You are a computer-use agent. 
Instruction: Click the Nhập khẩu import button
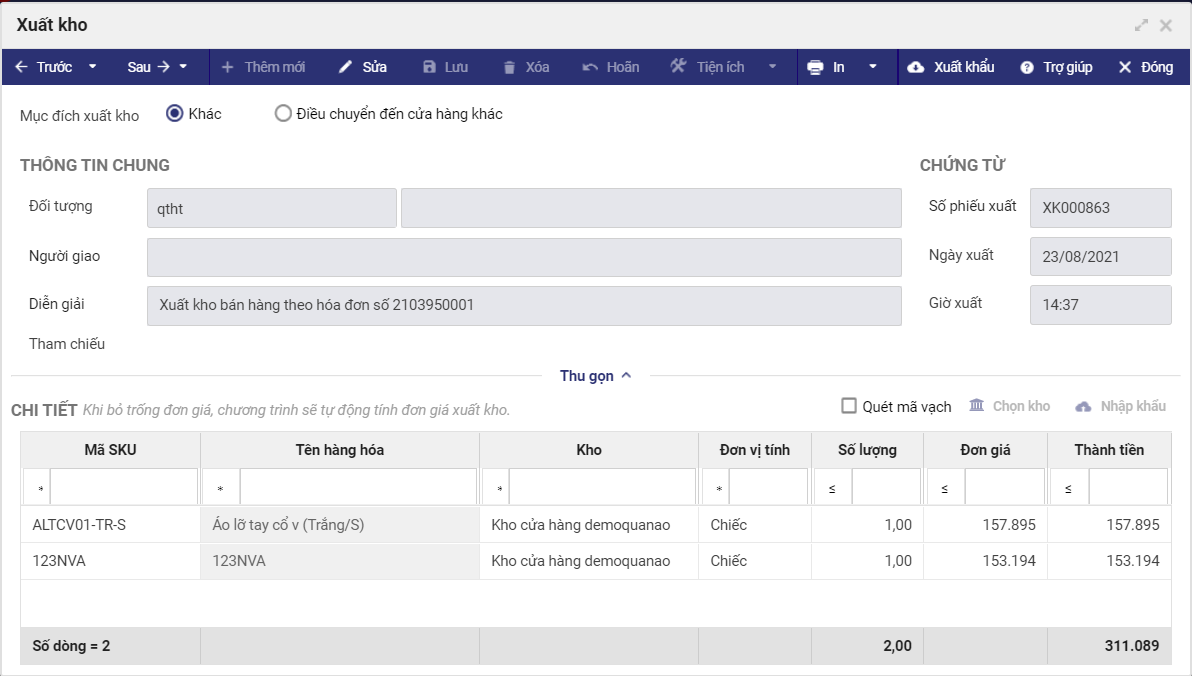point(1120,406)
